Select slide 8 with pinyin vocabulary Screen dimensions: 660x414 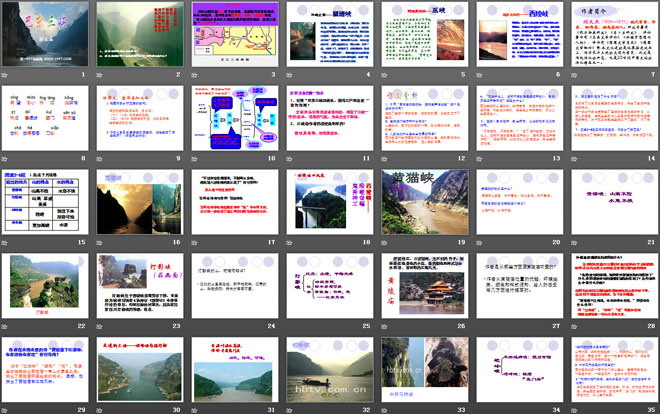point(48,119)
